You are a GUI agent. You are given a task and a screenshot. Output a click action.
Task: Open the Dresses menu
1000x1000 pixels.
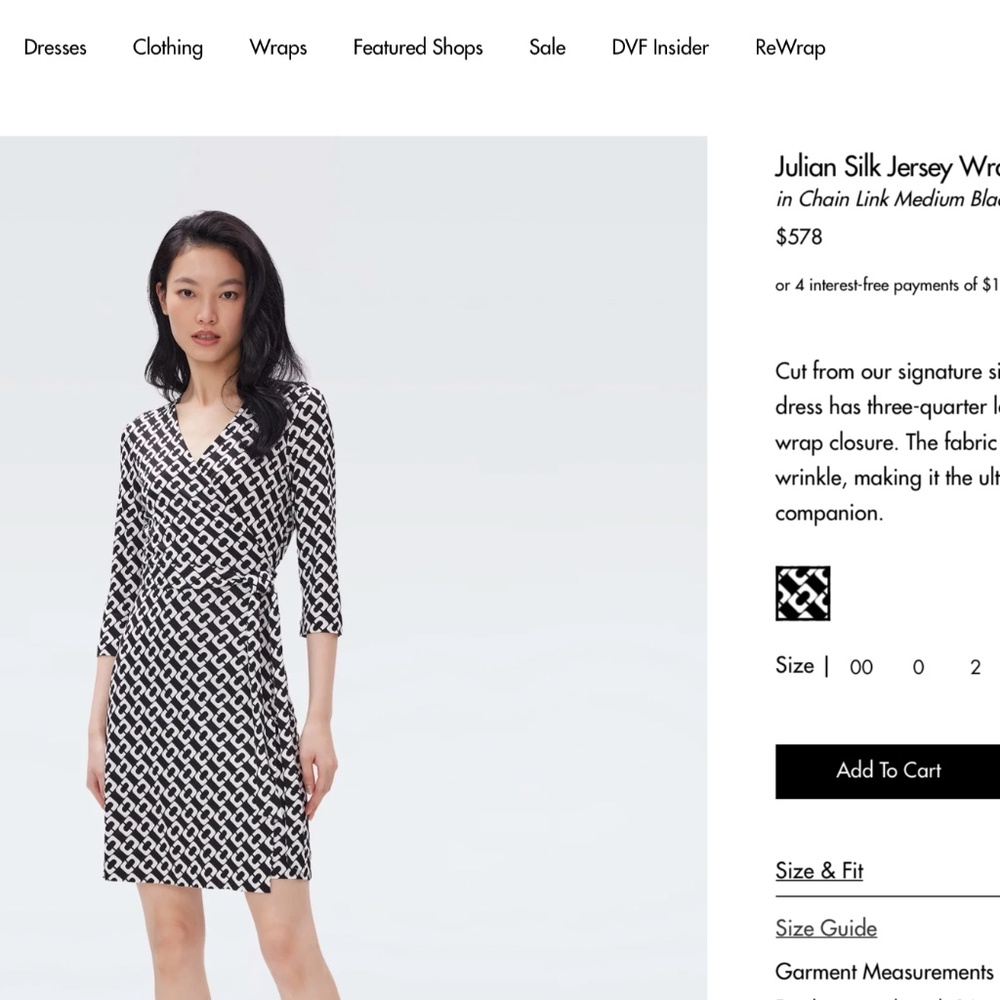55,47
